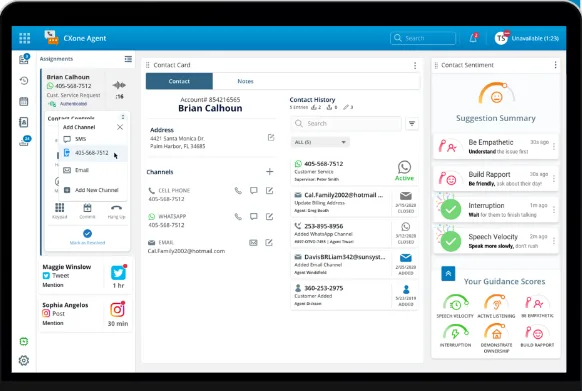Open Contact Card options menu

(x=415, y=65)
